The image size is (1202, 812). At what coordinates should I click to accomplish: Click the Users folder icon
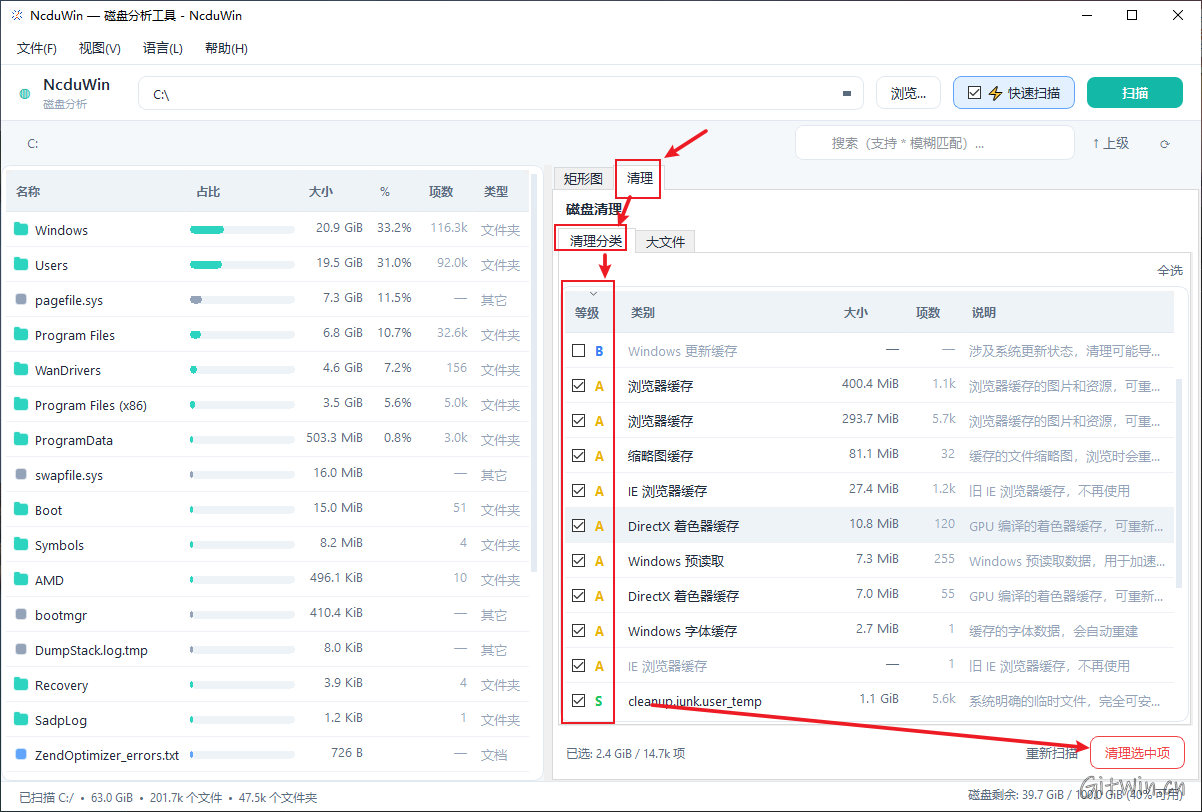click(x=21, y=264)
